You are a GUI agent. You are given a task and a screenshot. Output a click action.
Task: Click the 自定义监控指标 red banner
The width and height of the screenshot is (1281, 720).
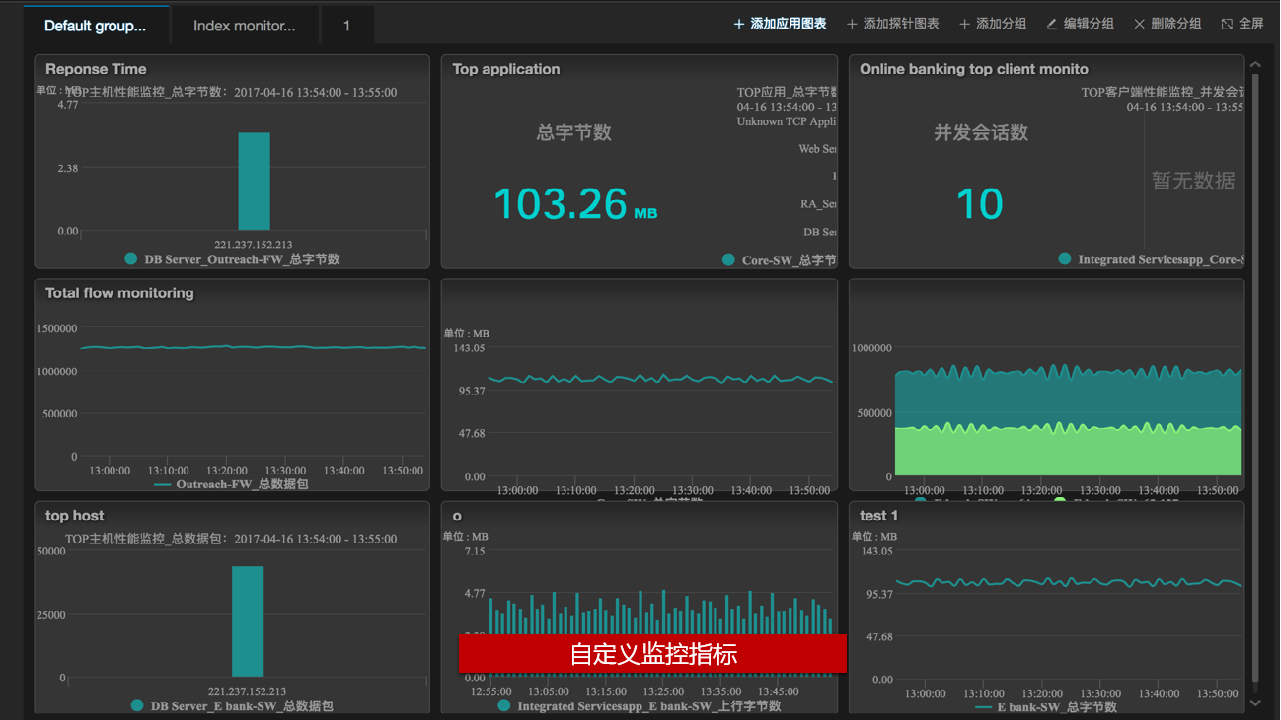653,654
